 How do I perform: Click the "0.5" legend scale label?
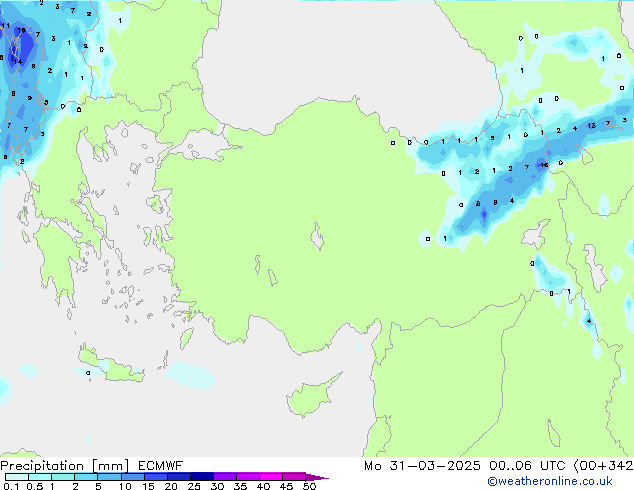[x=35, y=486]
